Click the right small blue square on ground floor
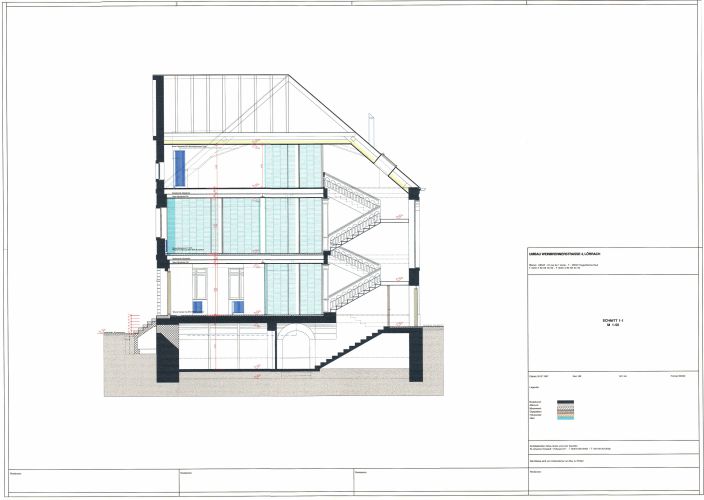 pyautogui.click(x=238, y=307)
